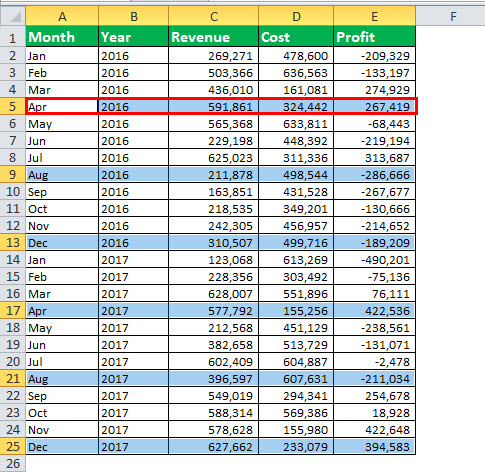485x472 pixels.
Task: Click the Profit header cell
Action: coord(375,37)
